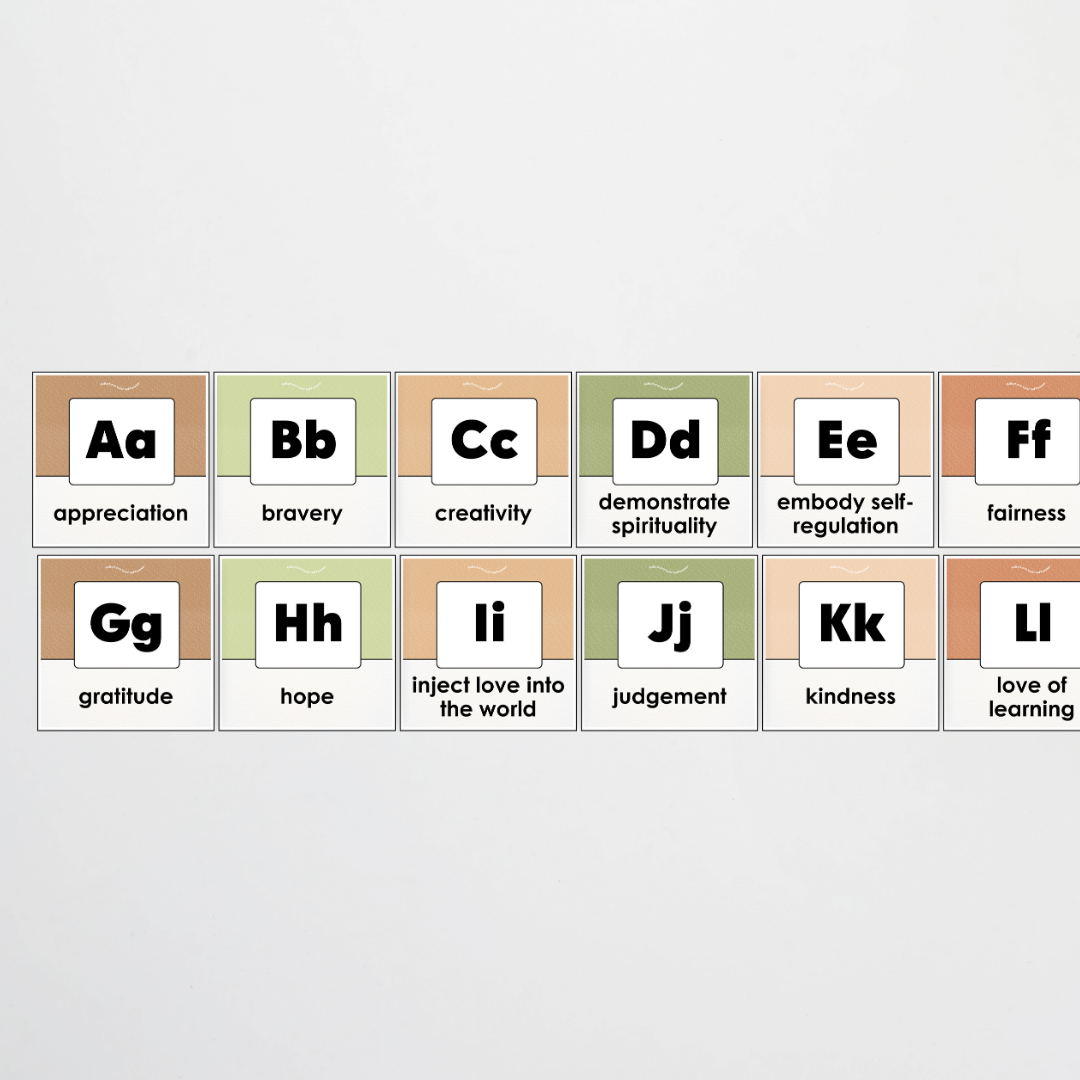
Task: Click the 'appreciation' card label
Action: click(x=121, y=513)
